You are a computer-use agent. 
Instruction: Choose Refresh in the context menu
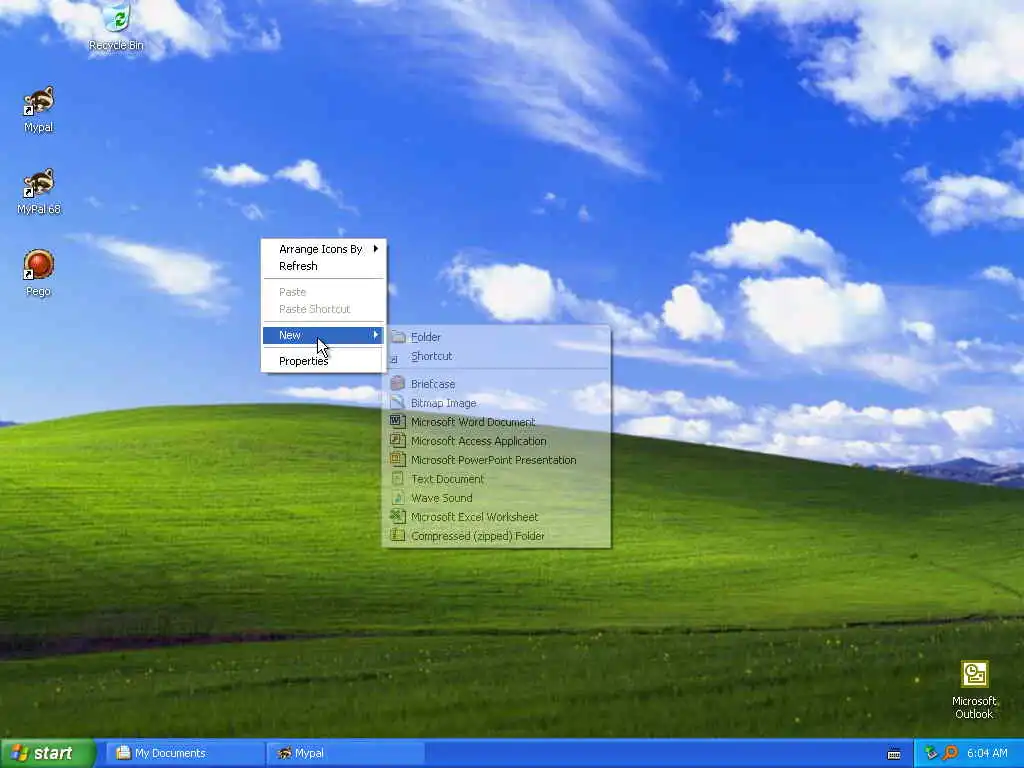[323, 266]
